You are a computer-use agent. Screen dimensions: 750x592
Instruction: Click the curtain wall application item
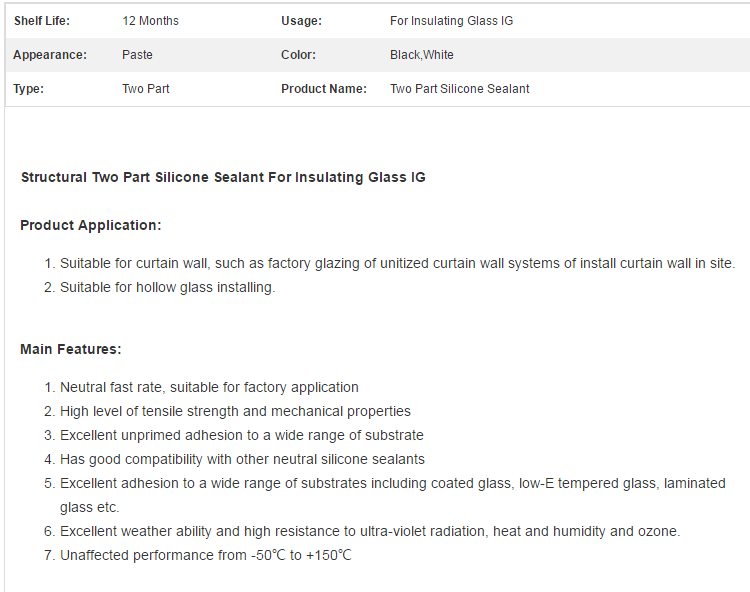pyautogui.click(x=397, y=263)
